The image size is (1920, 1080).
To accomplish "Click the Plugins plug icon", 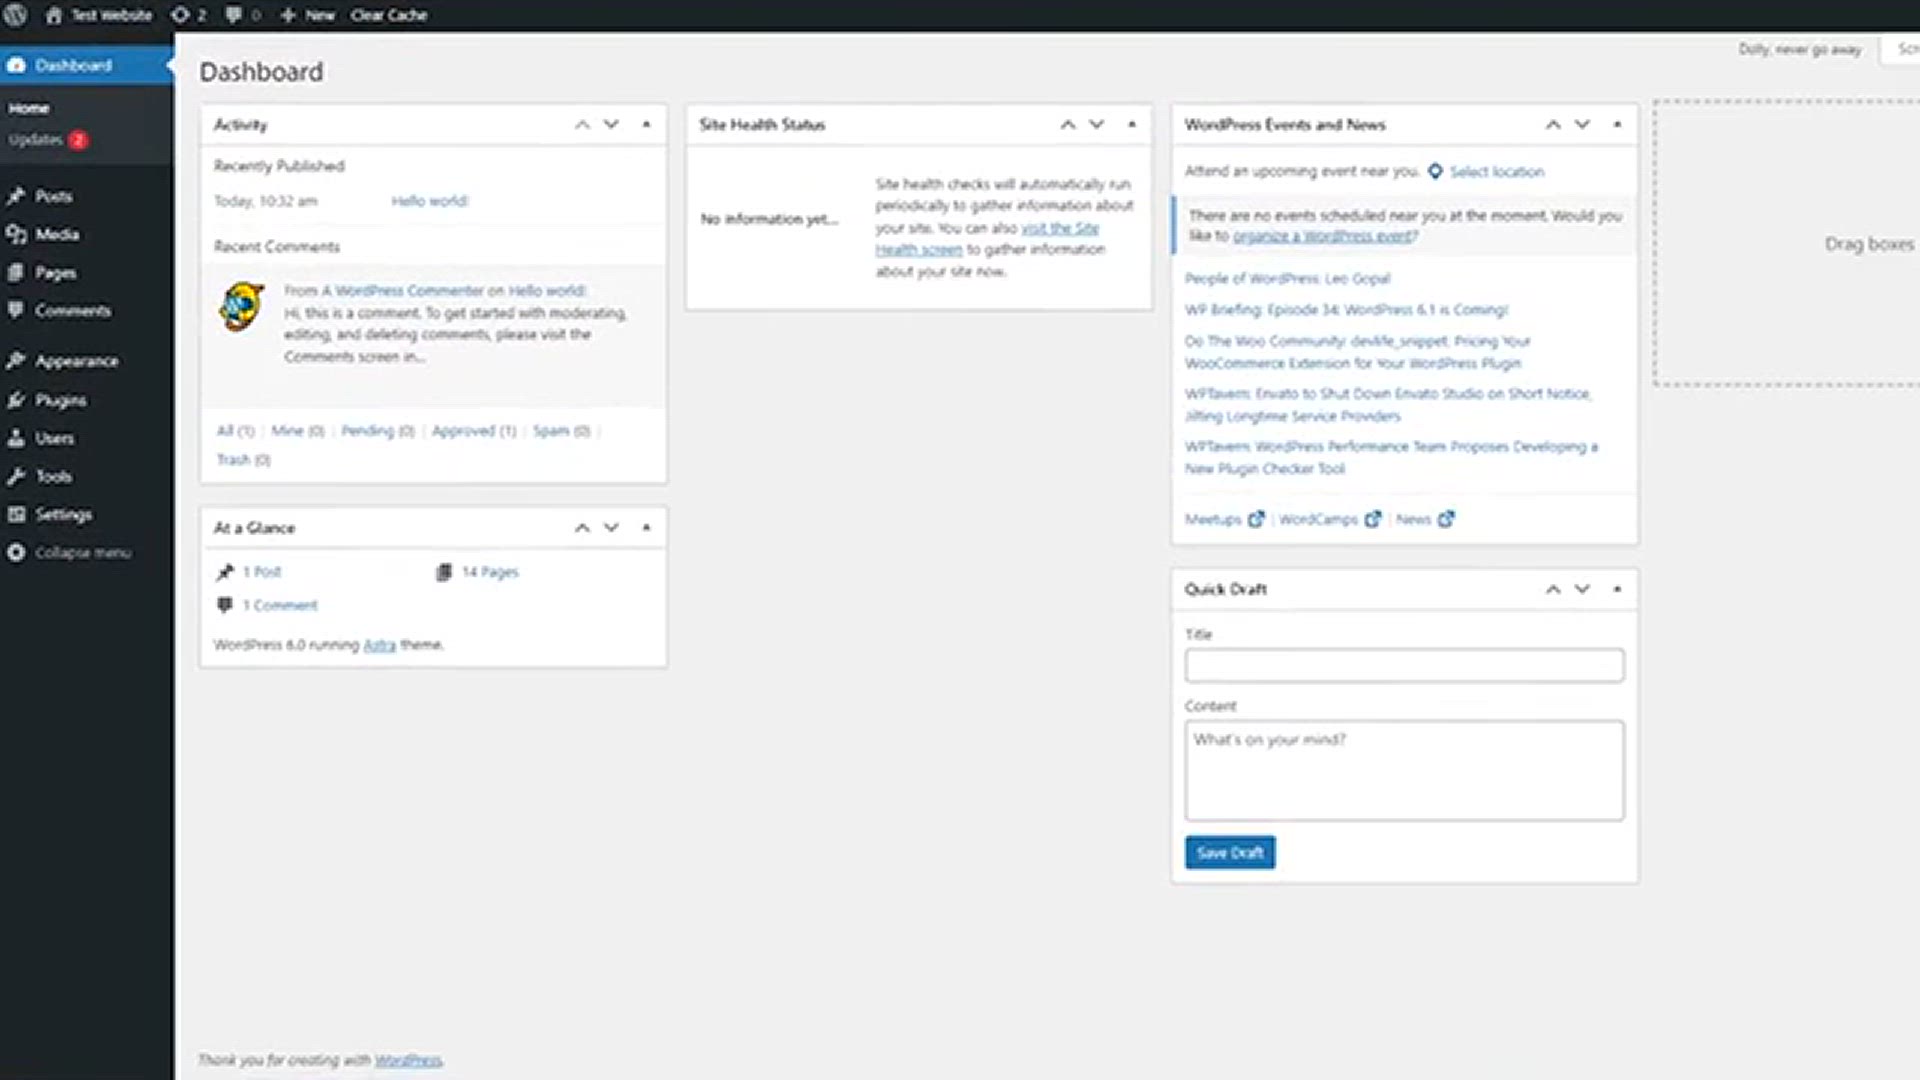I will click(x=16, y=400).
